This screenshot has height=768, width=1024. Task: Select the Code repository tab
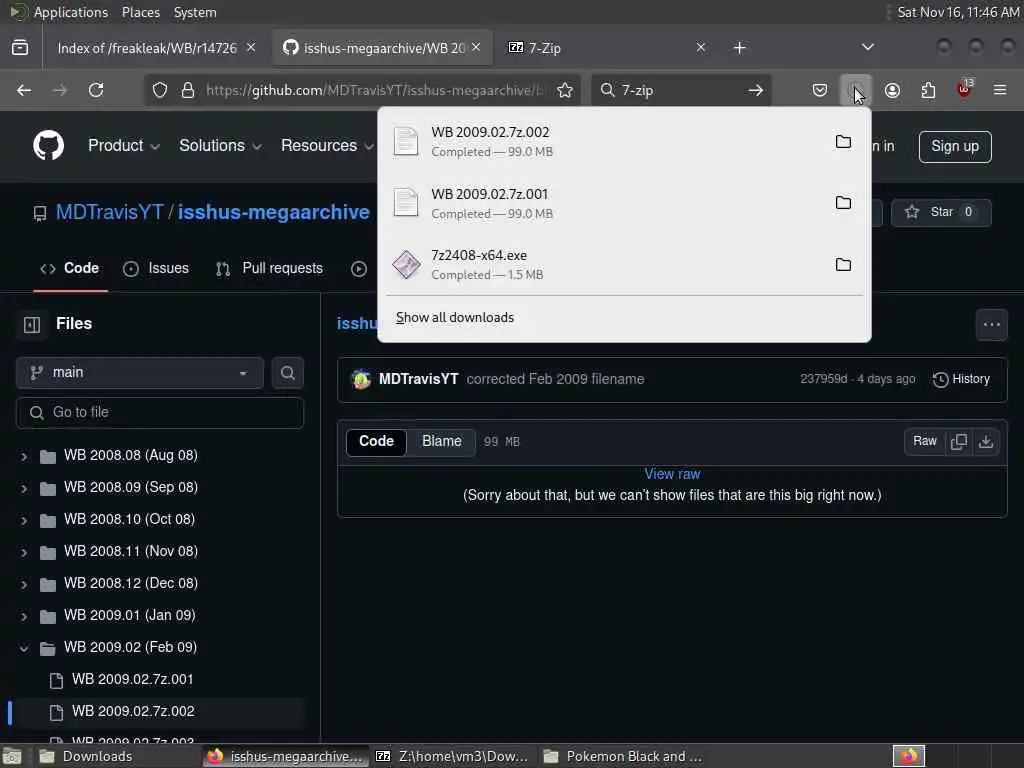coord(70,268)
